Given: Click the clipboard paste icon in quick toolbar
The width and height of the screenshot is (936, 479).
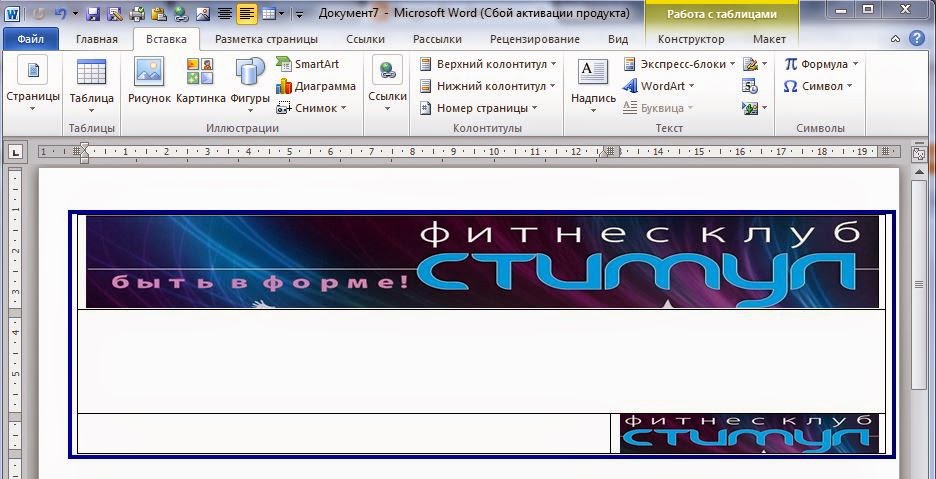Looking at the screenshot, I should 158,13.
